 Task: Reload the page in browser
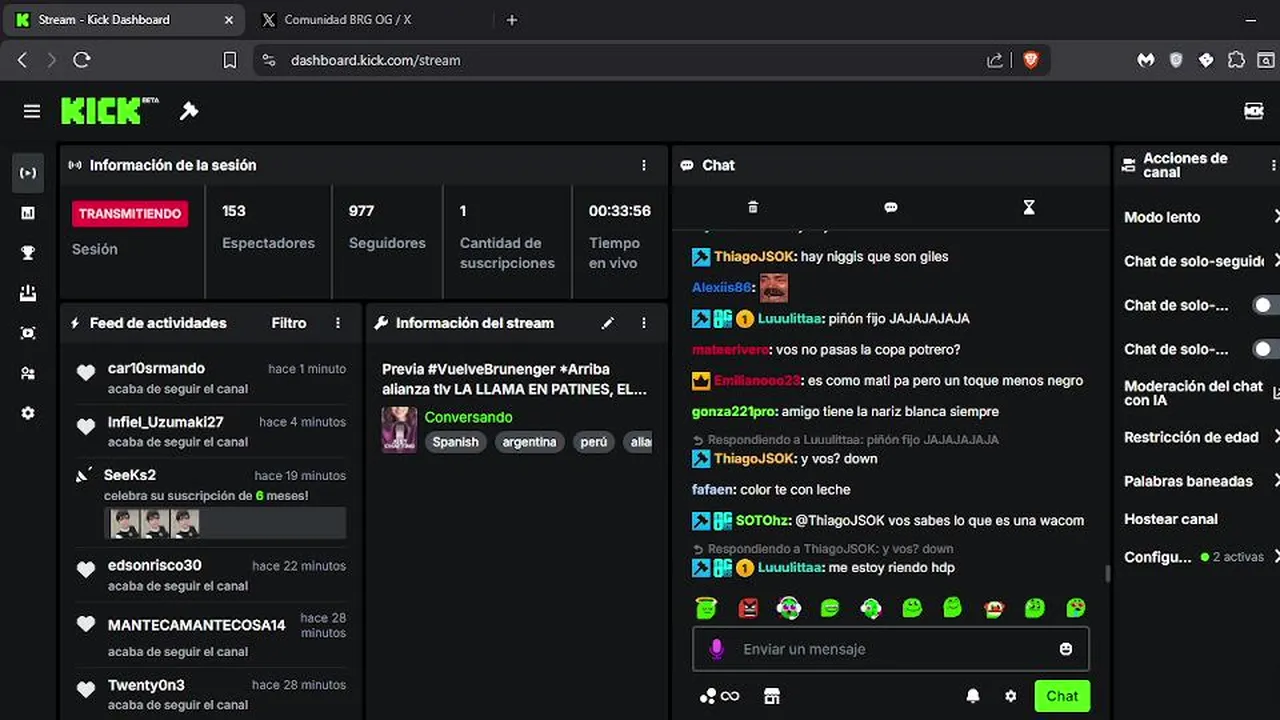pos(82,60)
